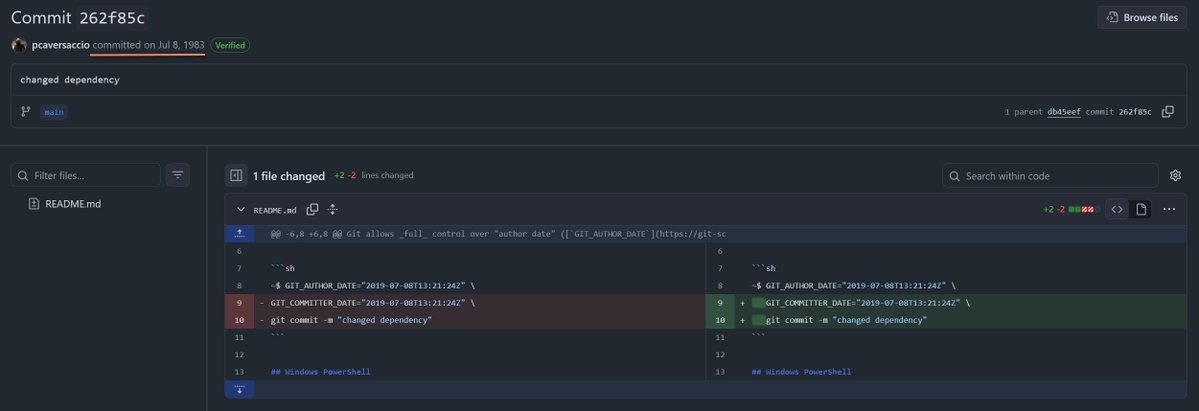Click the git branch icon beside main
This screenshot has height=411, width=1199.
pyautogui.click(x=26, y=112)
